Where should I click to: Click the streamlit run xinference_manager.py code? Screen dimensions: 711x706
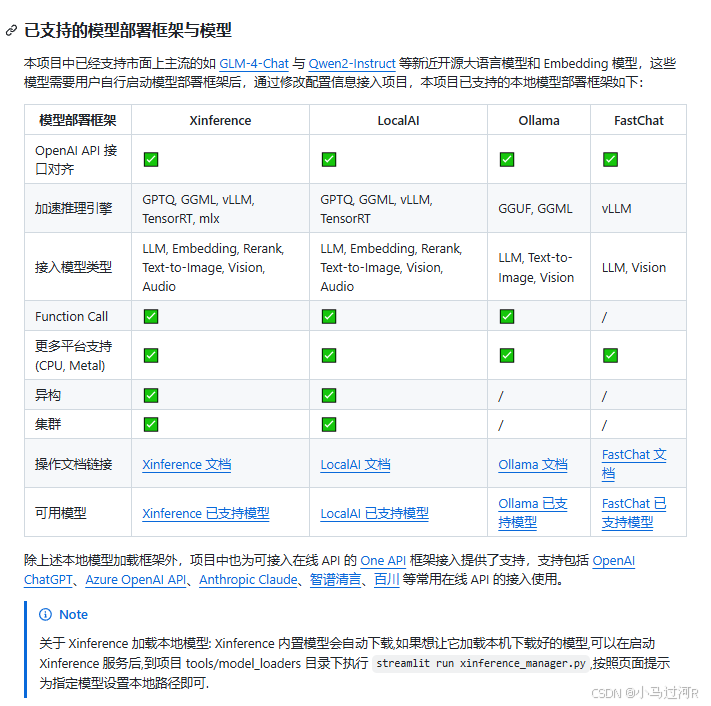(x=481, y=663)
